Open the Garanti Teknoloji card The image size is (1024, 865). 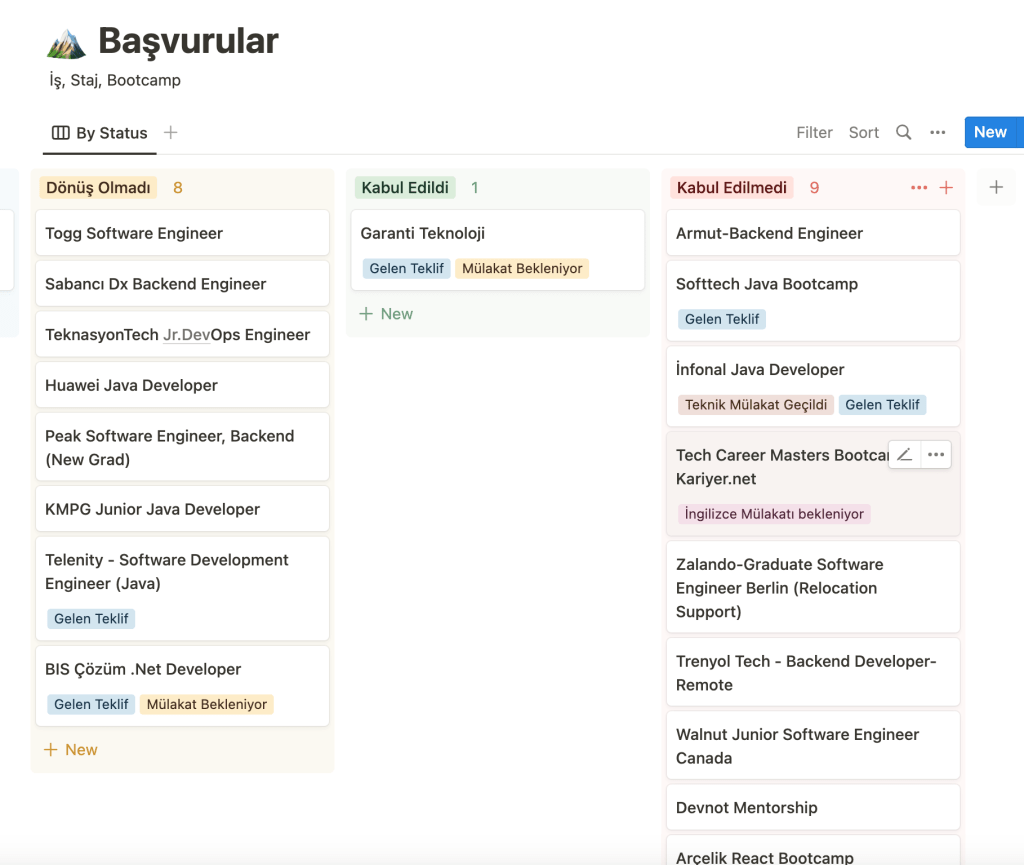pyautogui.click(x=496, y=234)
